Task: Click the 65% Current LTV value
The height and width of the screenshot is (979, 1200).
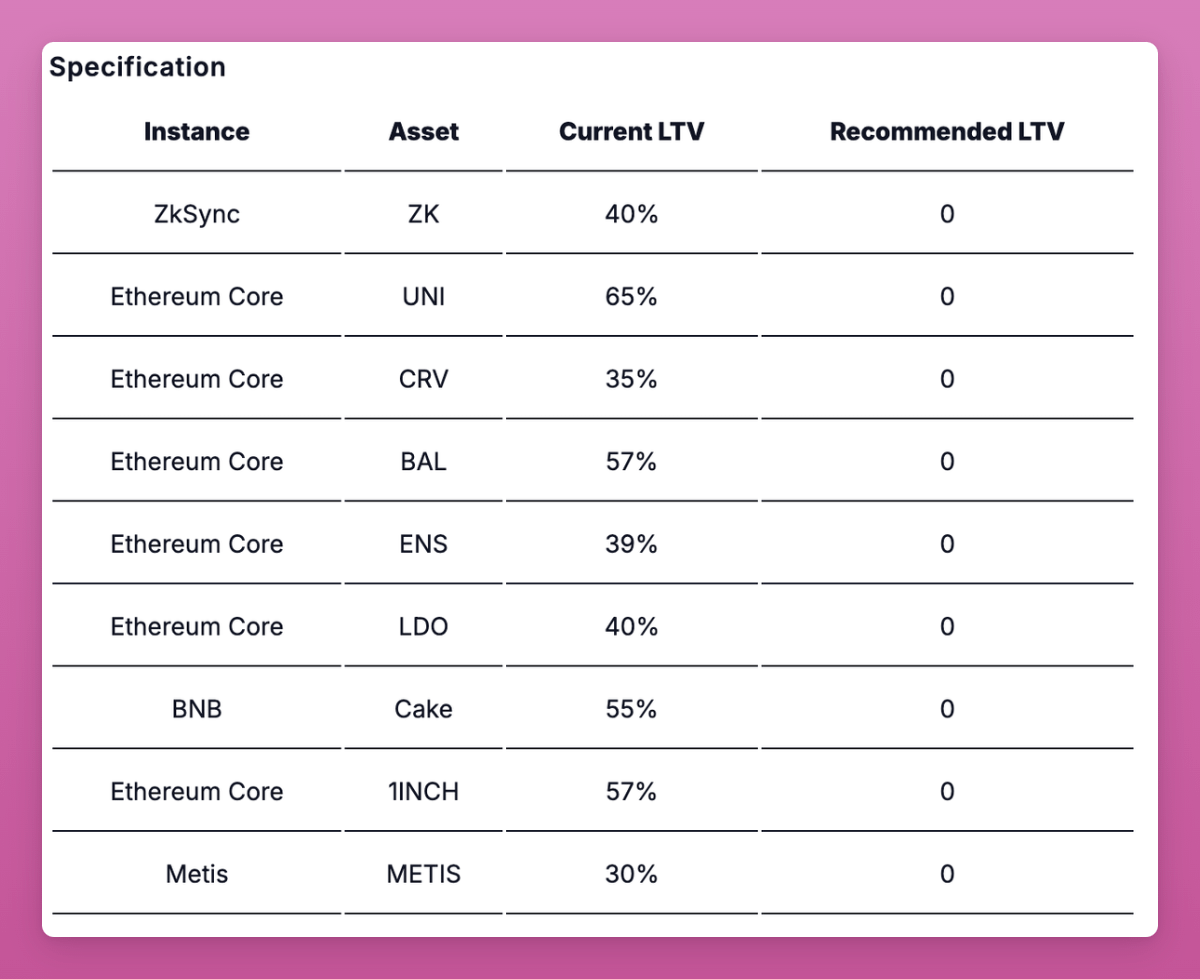Action: pyautogui.click(x=631, y=297)
